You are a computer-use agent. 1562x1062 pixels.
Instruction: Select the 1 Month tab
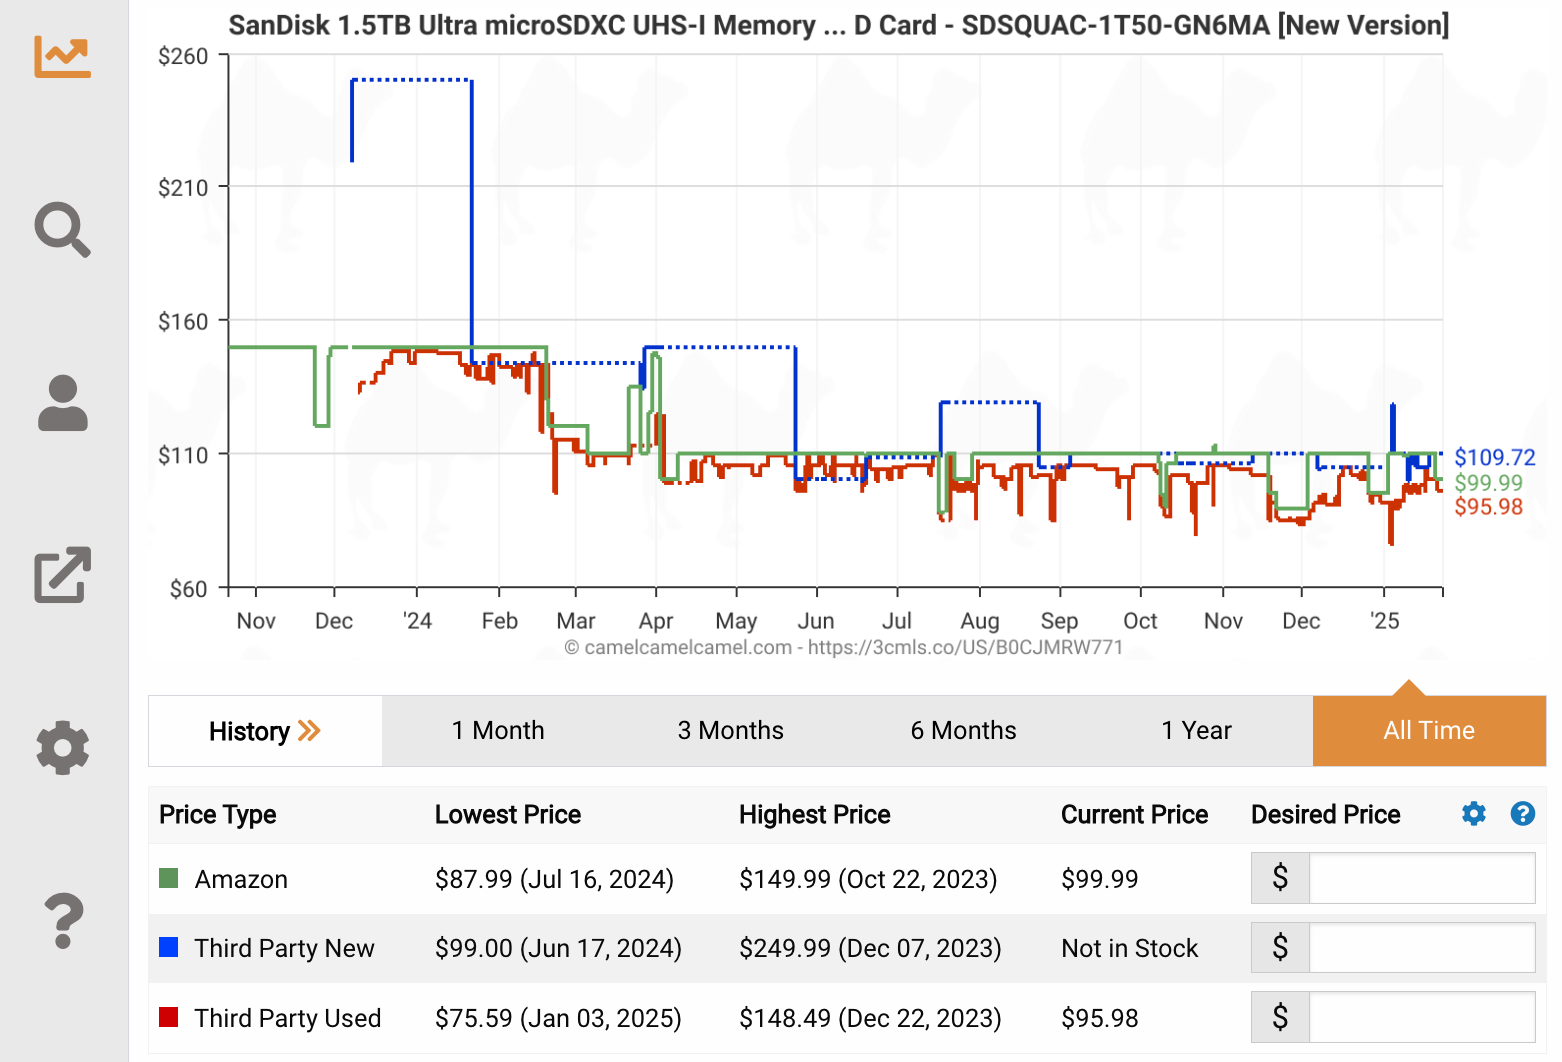tap(498, 731)
